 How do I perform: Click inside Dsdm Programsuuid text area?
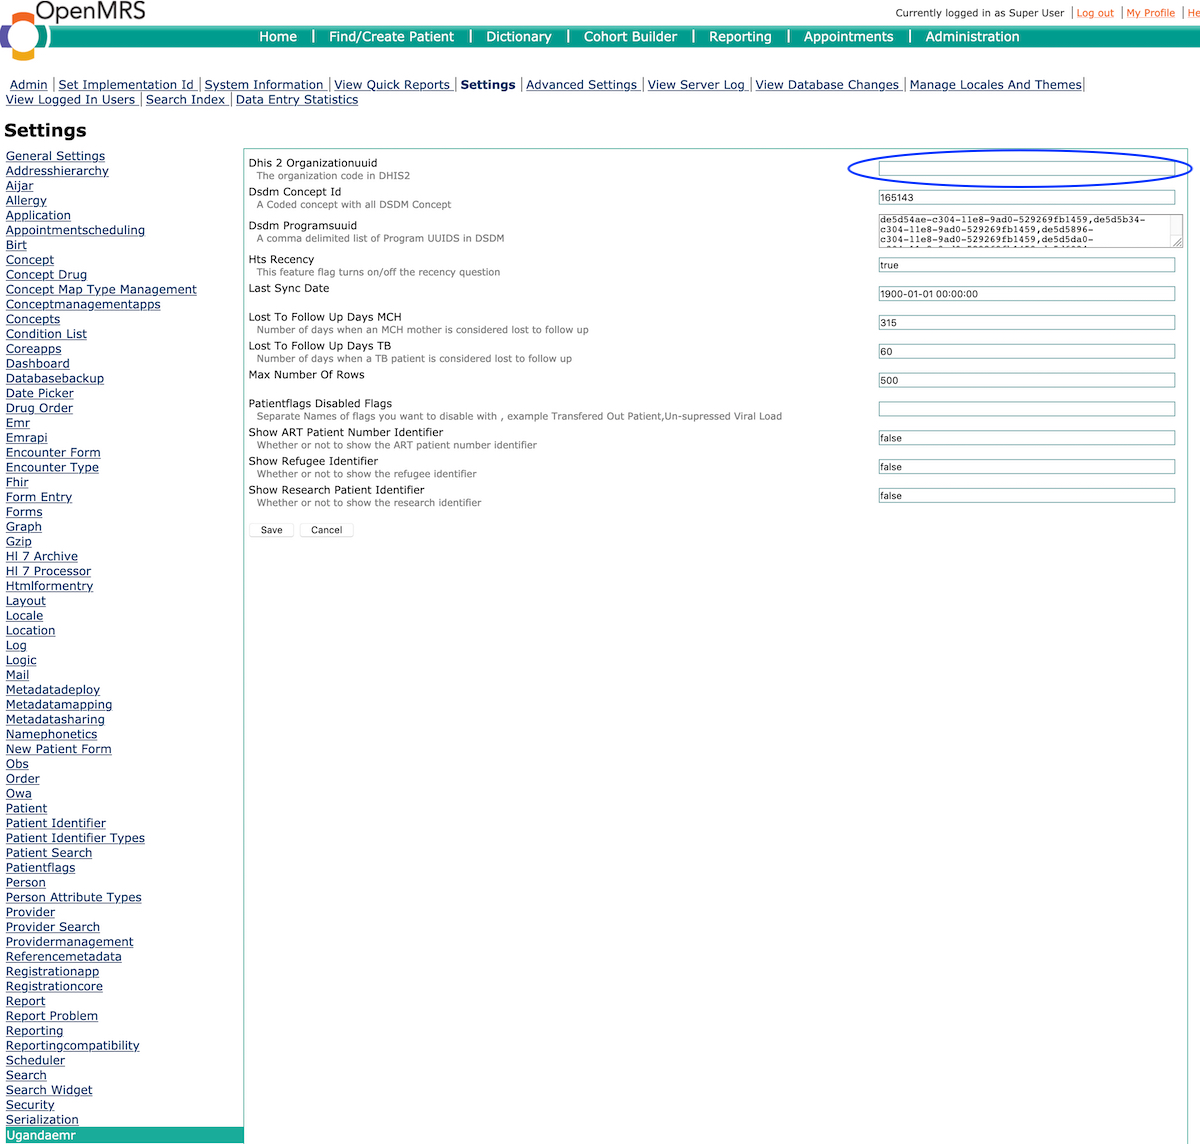pyautogui.click(x=1026, y=230)
